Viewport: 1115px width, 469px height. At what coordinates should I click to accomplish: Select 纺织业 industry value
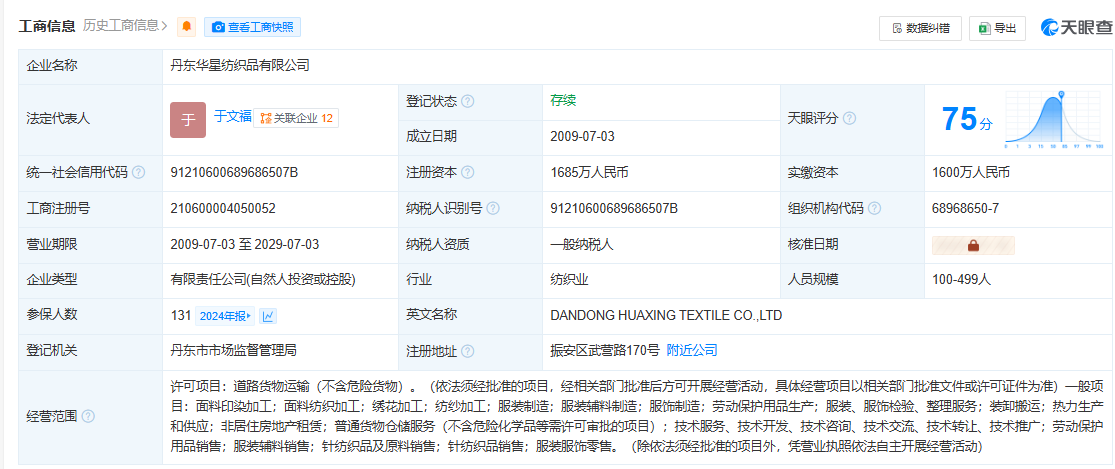click(569, 280)
